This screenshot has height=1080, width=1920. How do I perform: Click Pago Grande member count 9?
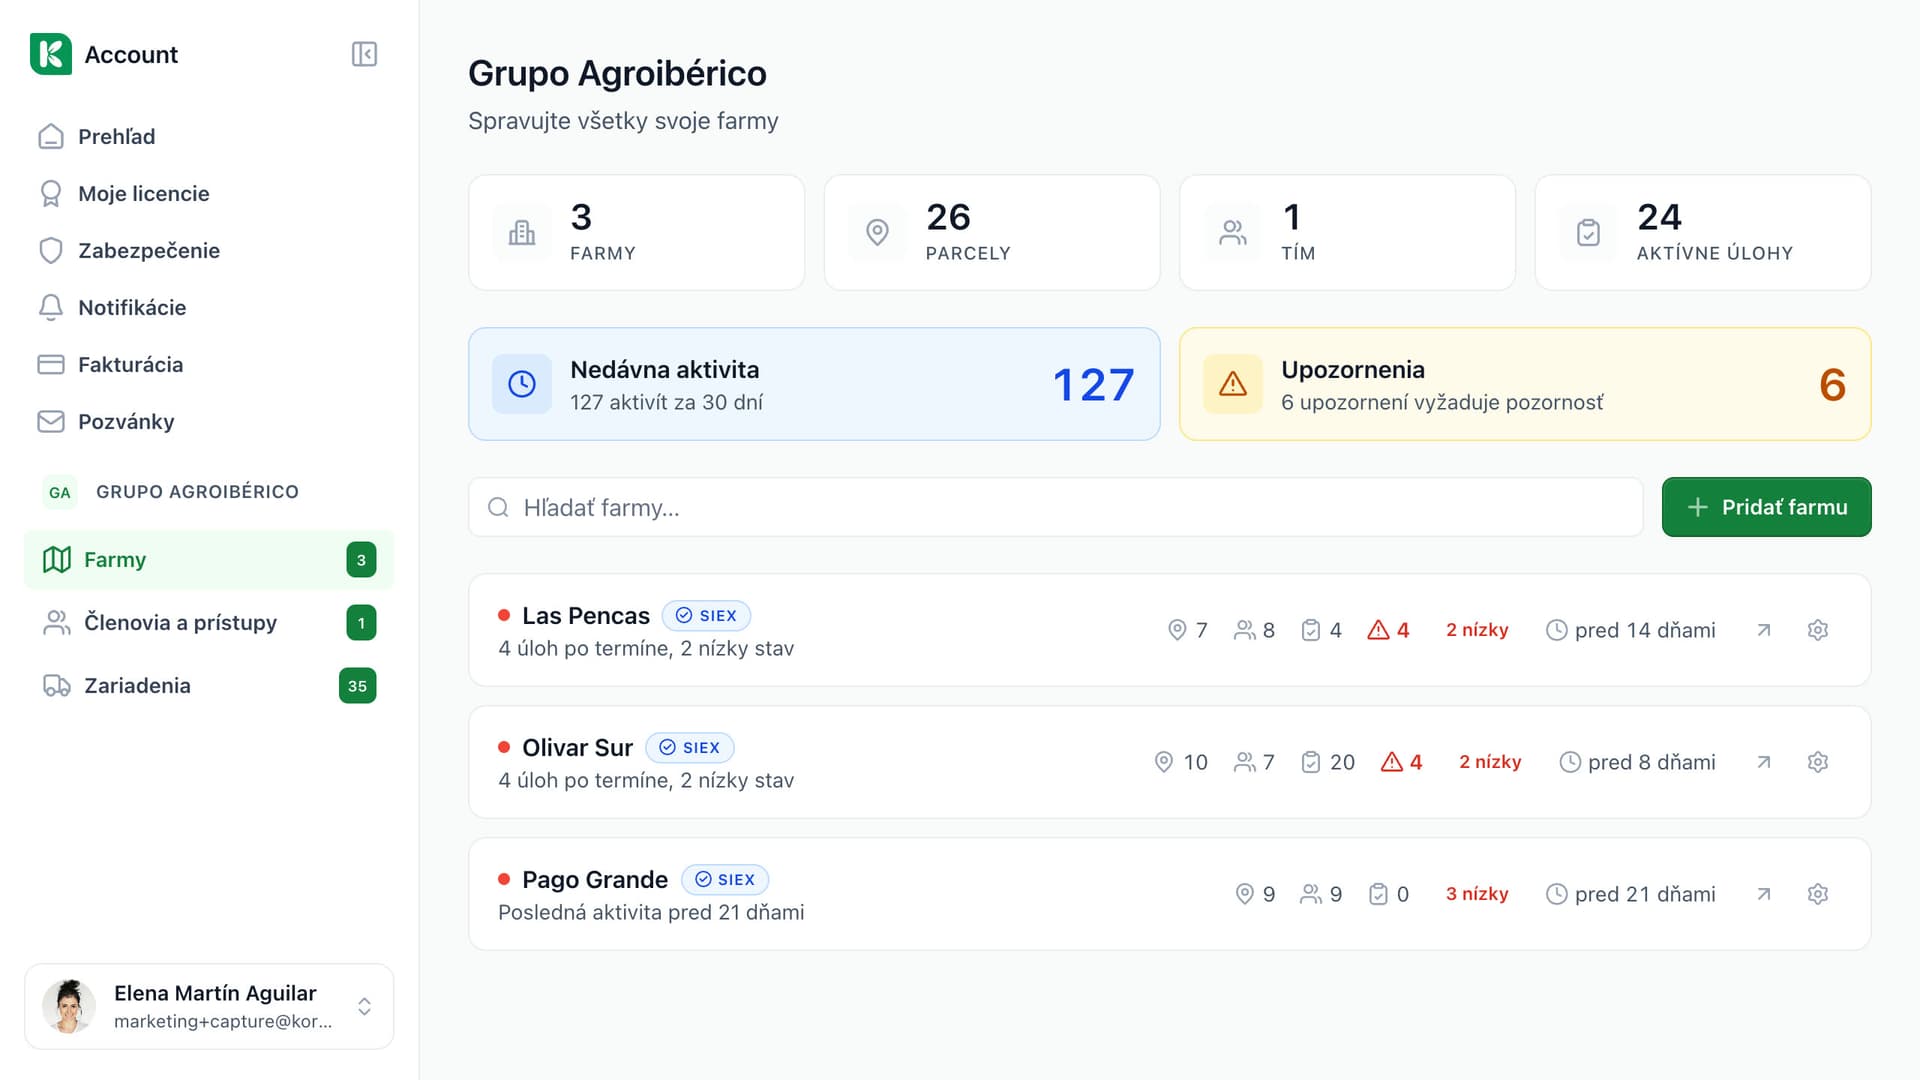click(1321, 894)
